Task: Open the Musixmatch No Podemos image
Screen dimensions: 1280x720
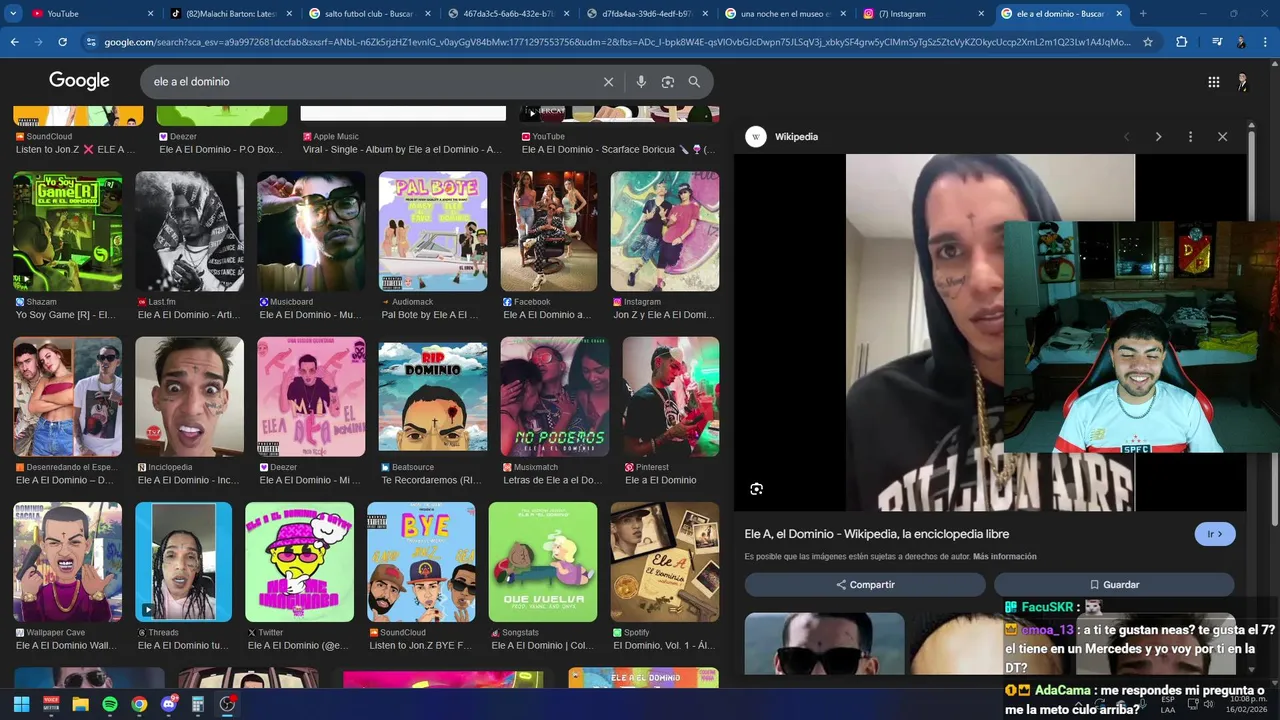Action: tap(555, 397)
